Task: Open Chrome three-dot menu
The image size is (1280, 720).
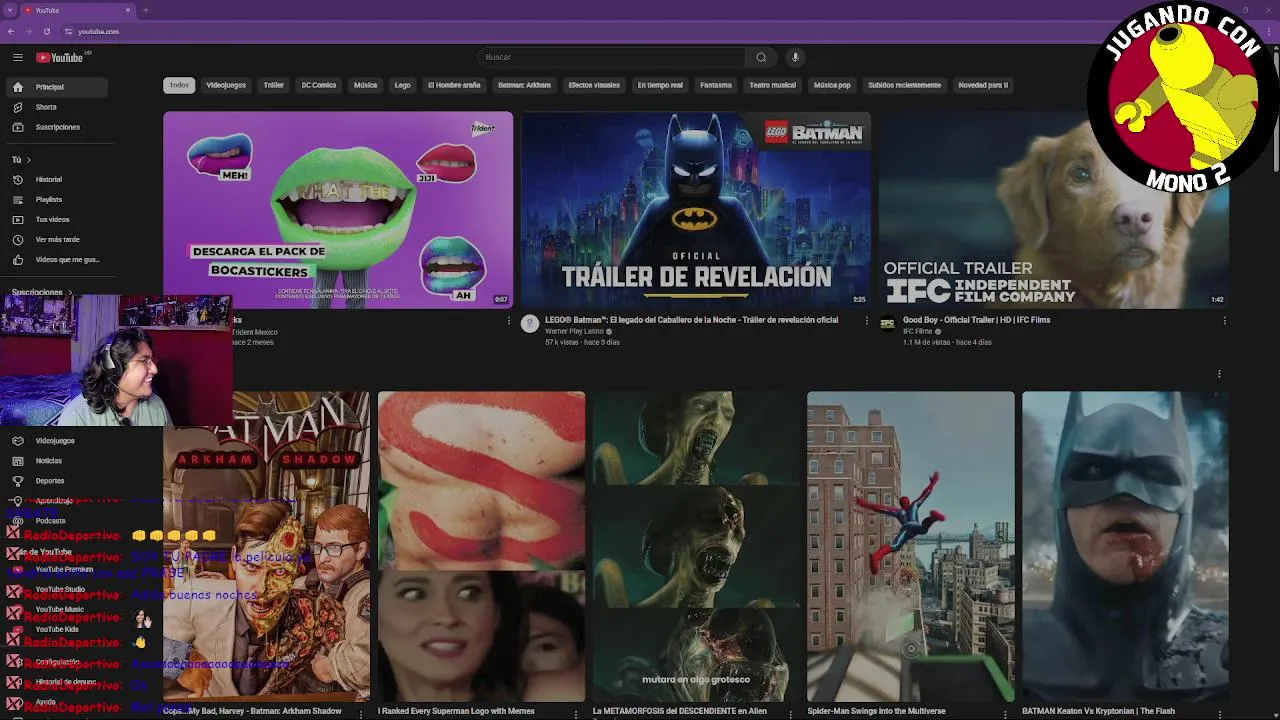Action: [1269, 31]
